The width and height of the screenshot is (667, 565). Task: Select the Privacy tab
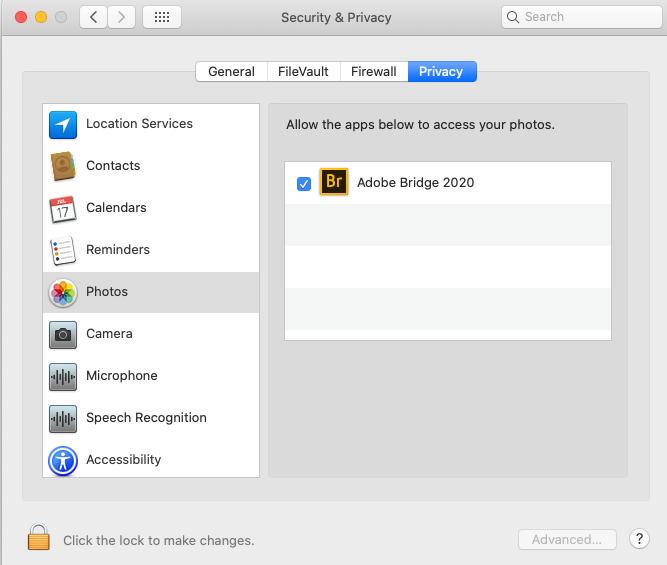click(442, 71)
